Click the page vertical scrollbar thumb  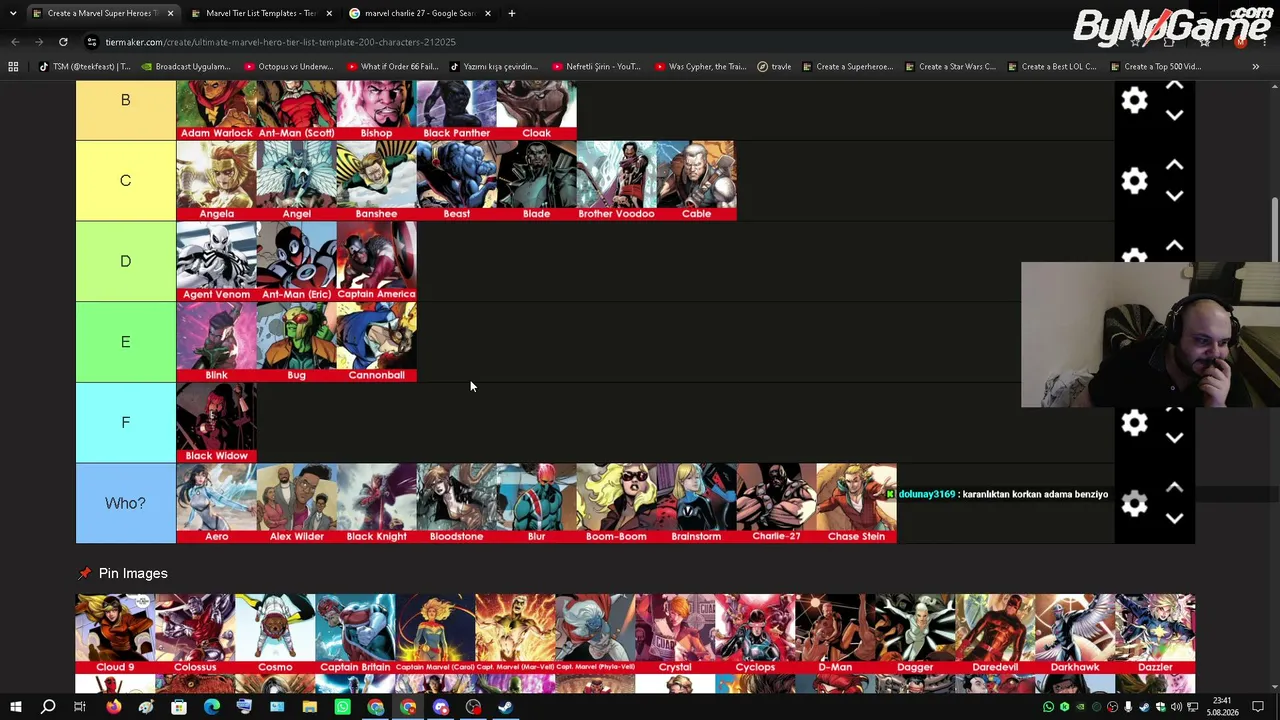tap(1275, 230)
